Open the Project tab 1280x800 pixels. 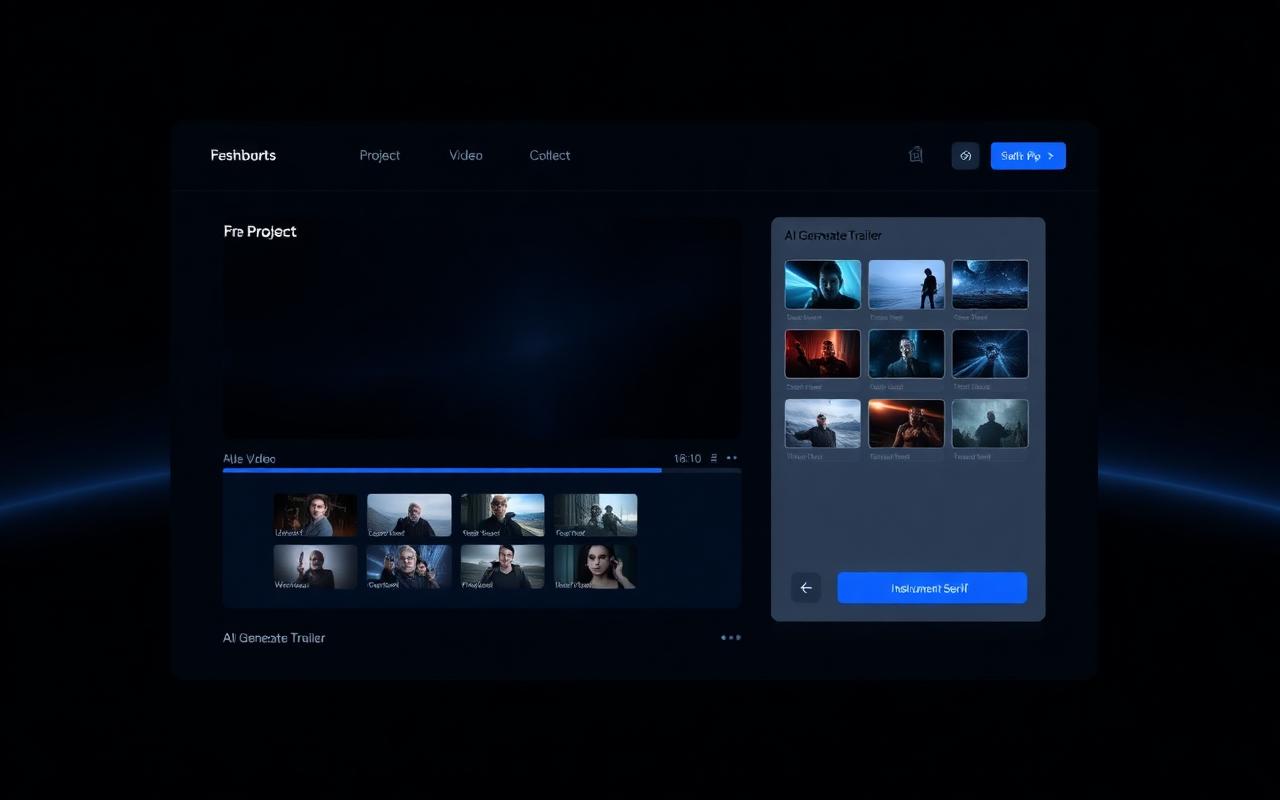pos(380,155)
